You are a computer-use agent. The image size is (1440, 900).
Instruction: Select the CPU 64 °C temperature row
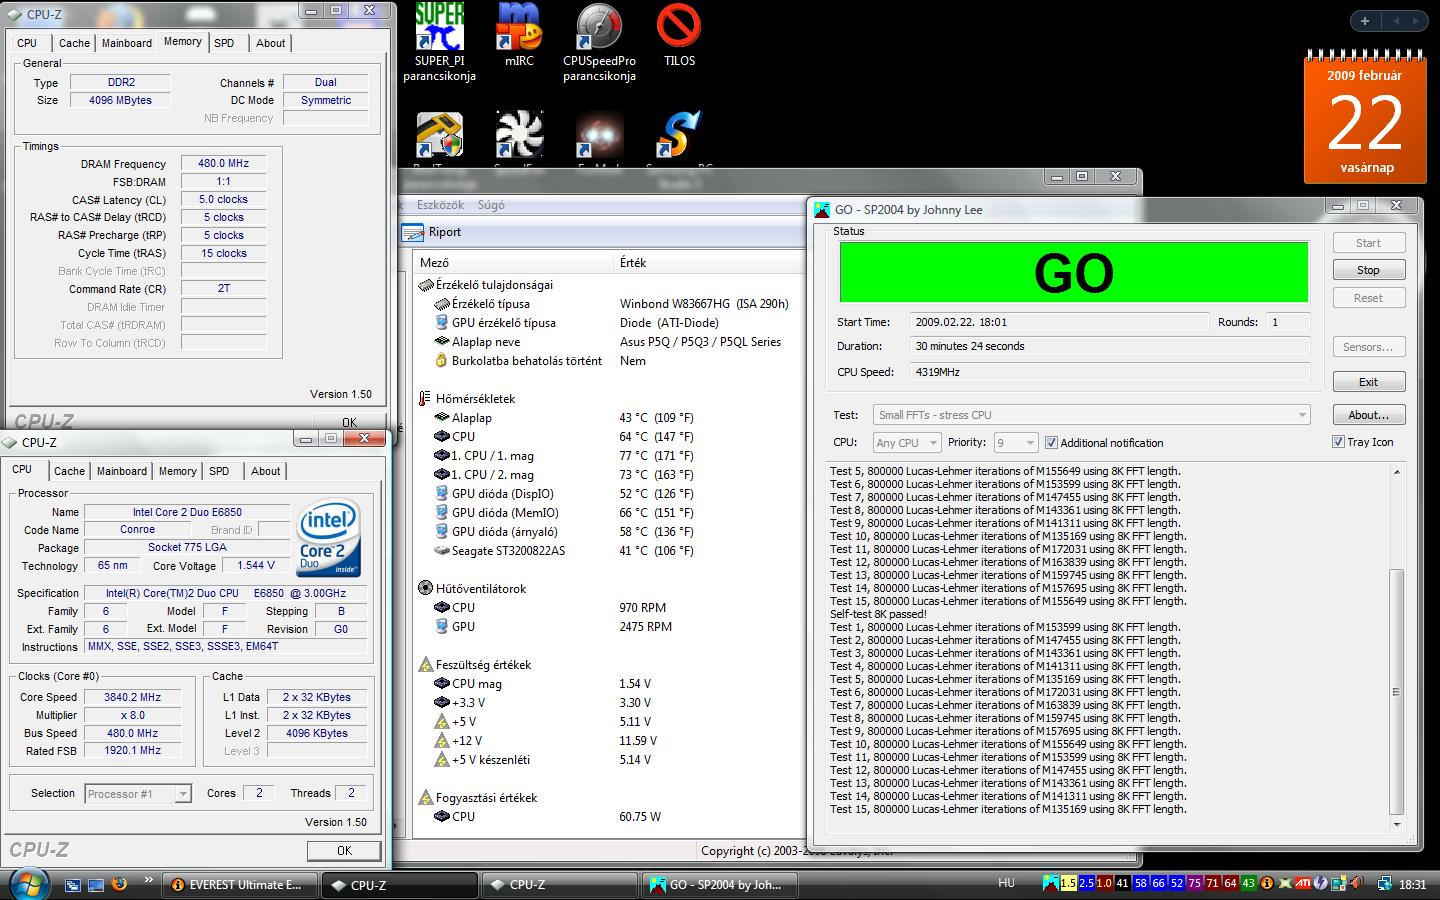coord(608,436)
